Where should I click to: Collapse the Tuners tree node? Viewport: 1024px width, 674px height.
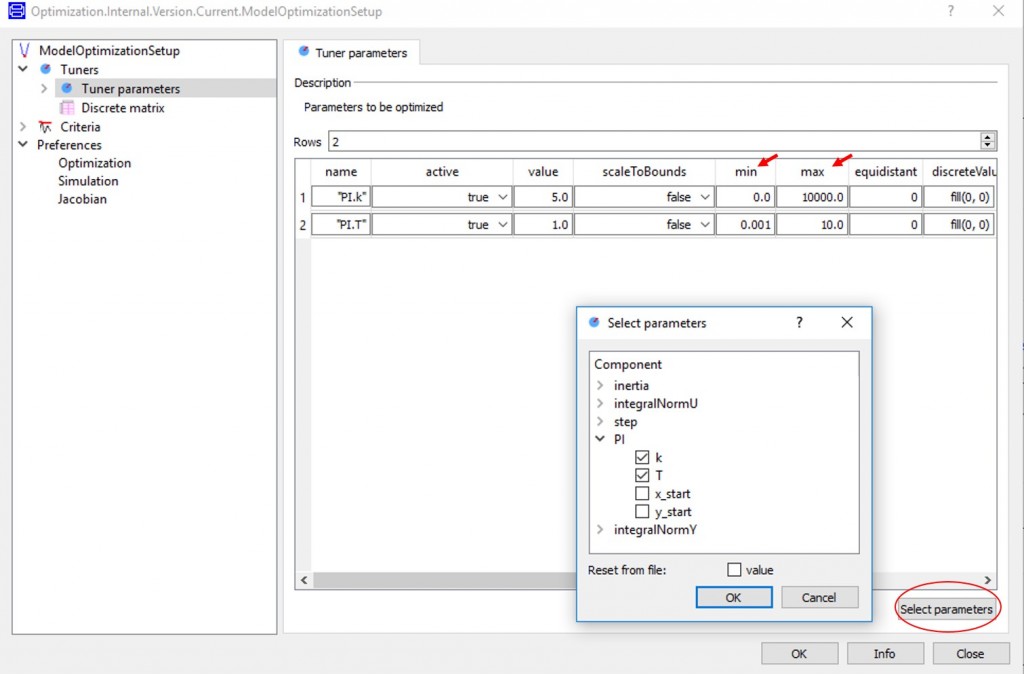pos(23,69)
